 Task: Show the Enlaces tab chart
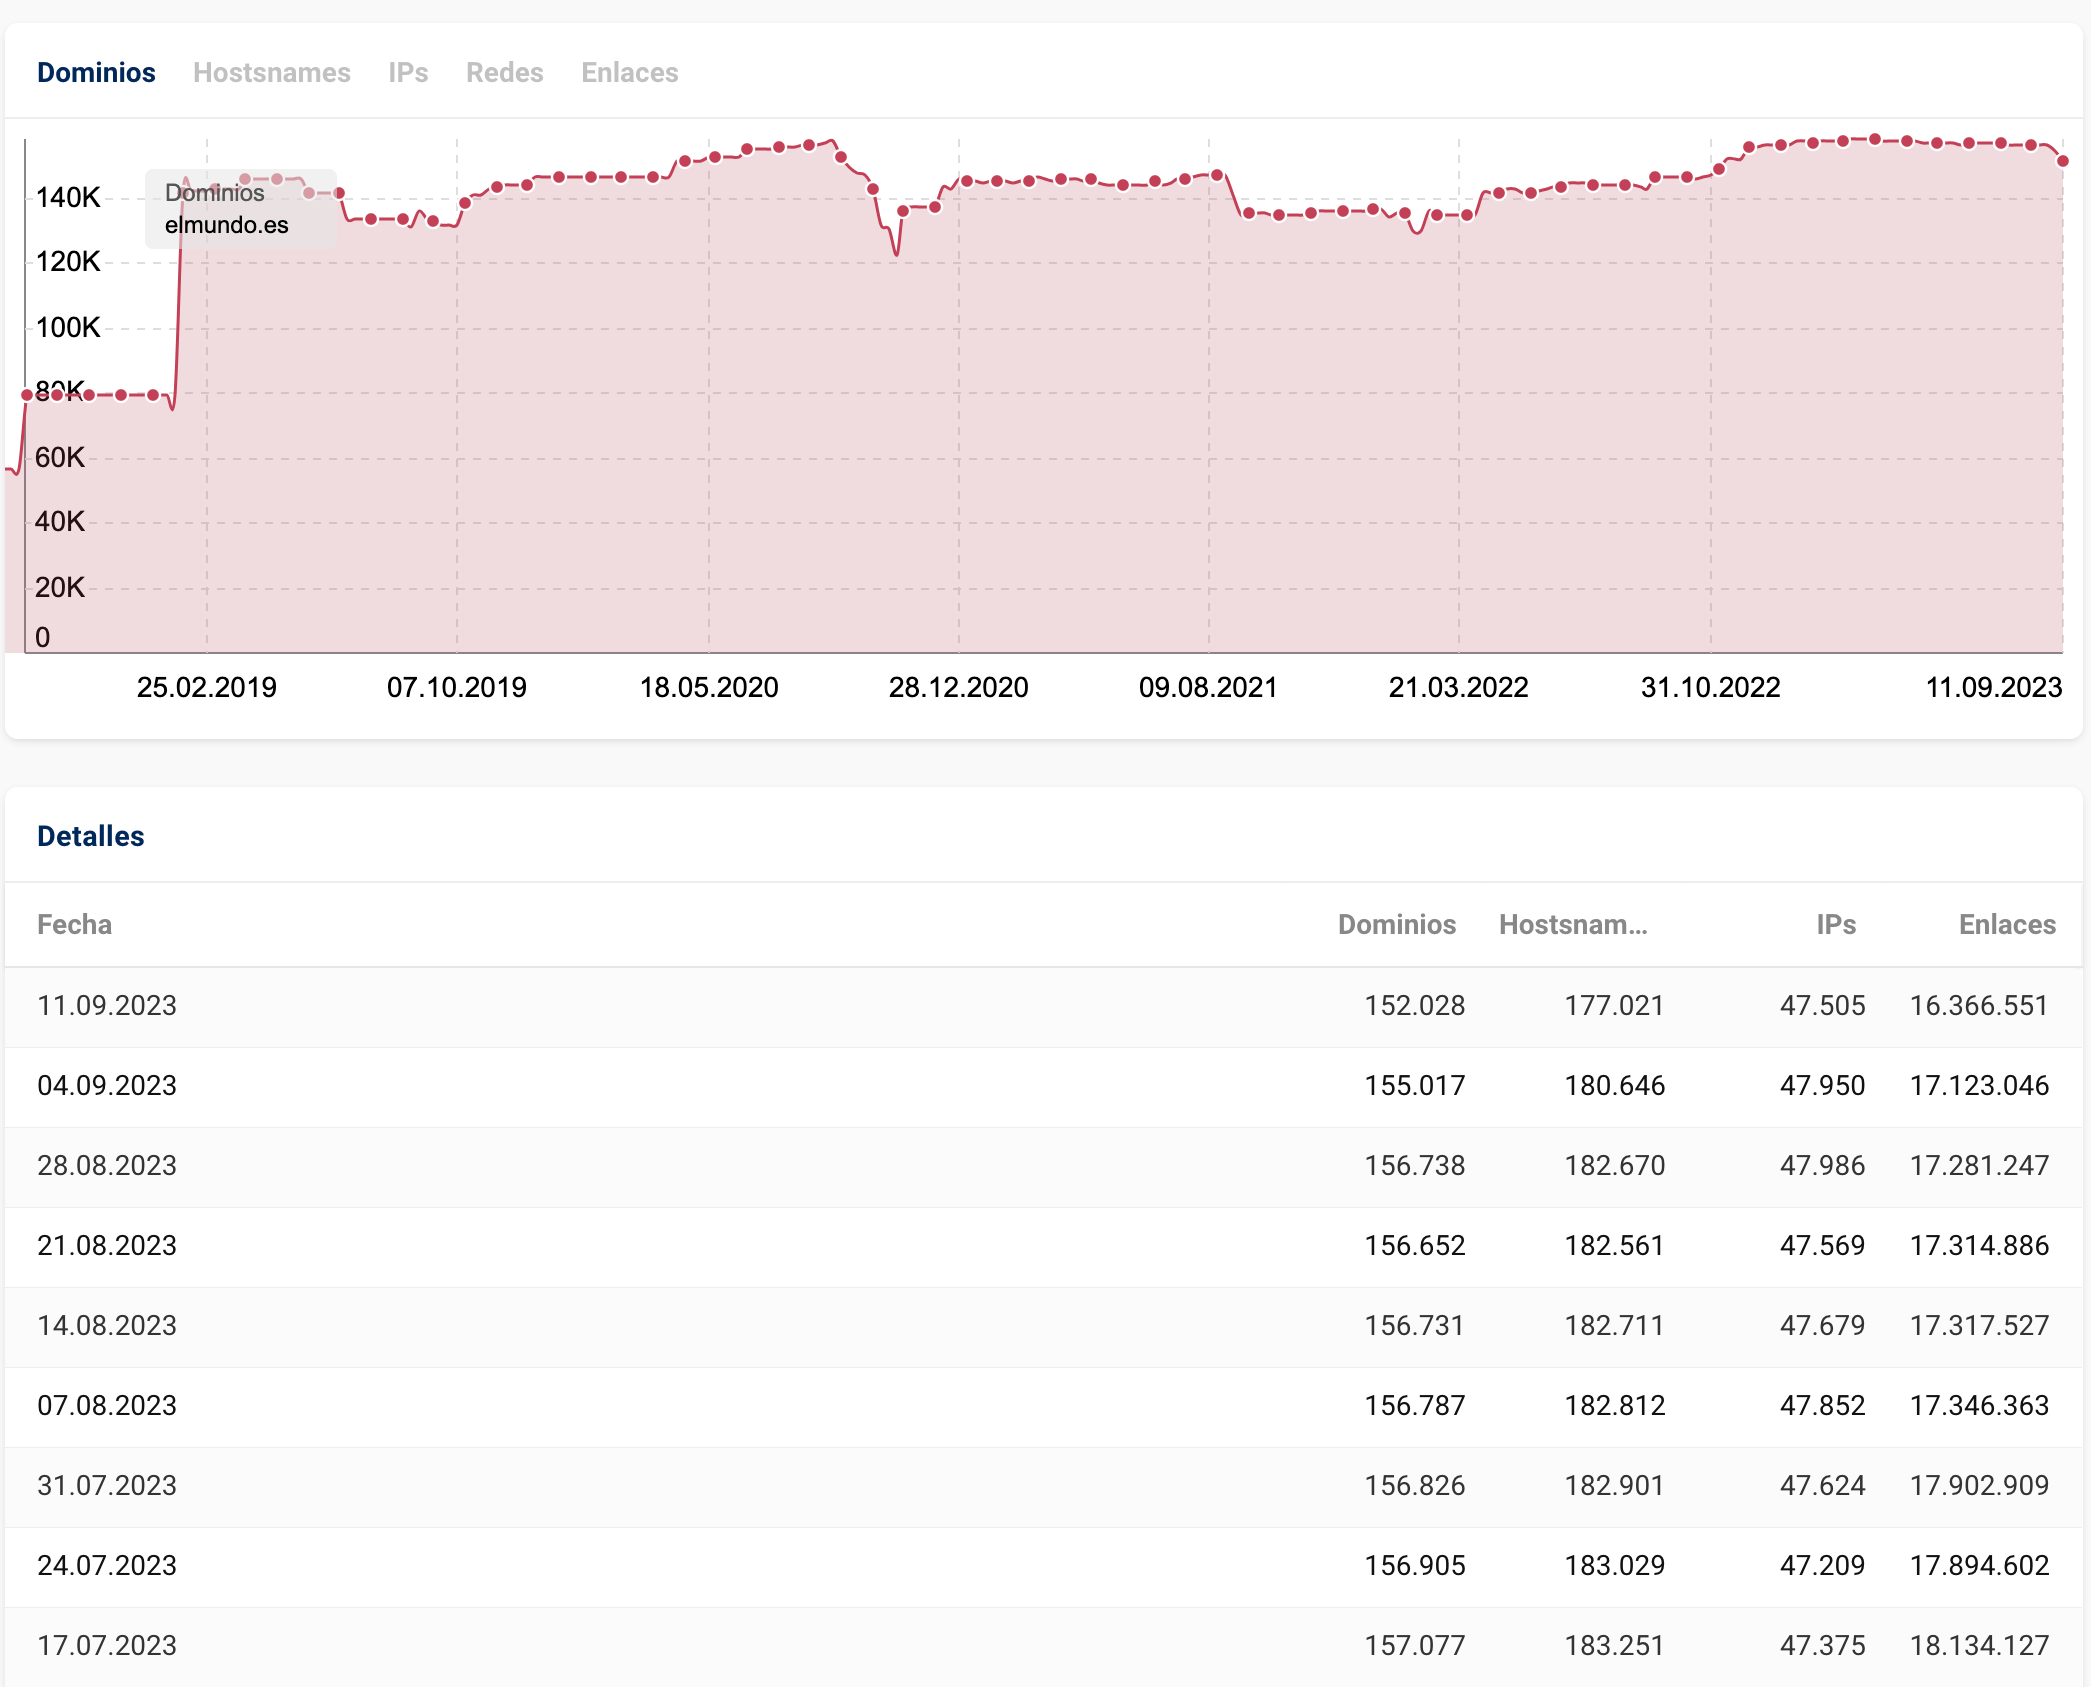click(629, 73)
